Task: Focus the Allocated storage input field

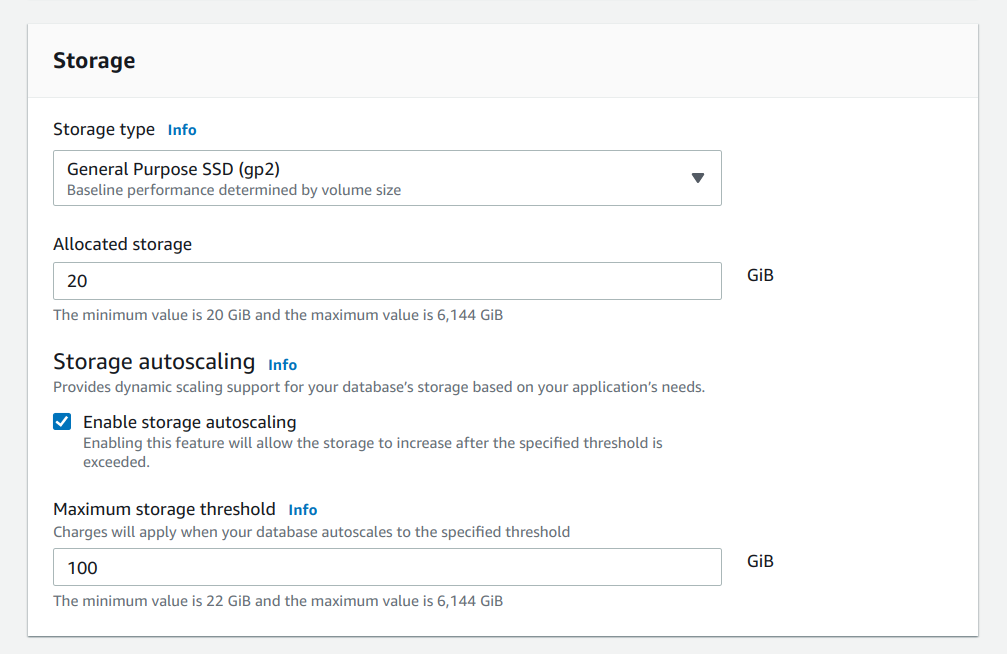Action: click(386, 281)
